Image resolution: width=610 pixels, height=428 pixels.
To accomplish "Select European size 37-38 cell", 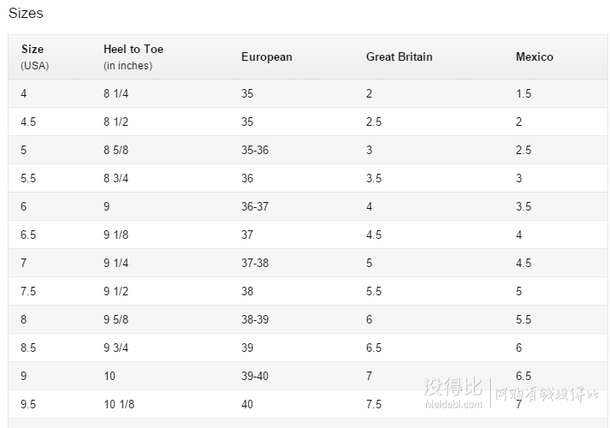I will [x=255, y=263].
